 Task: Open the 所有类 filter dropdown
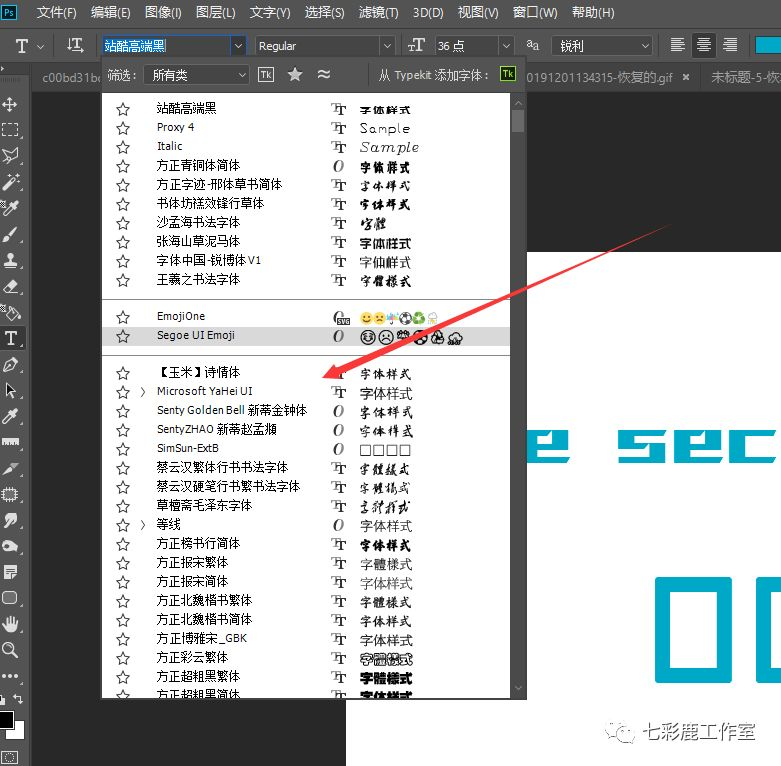click(x=196, y=75)
